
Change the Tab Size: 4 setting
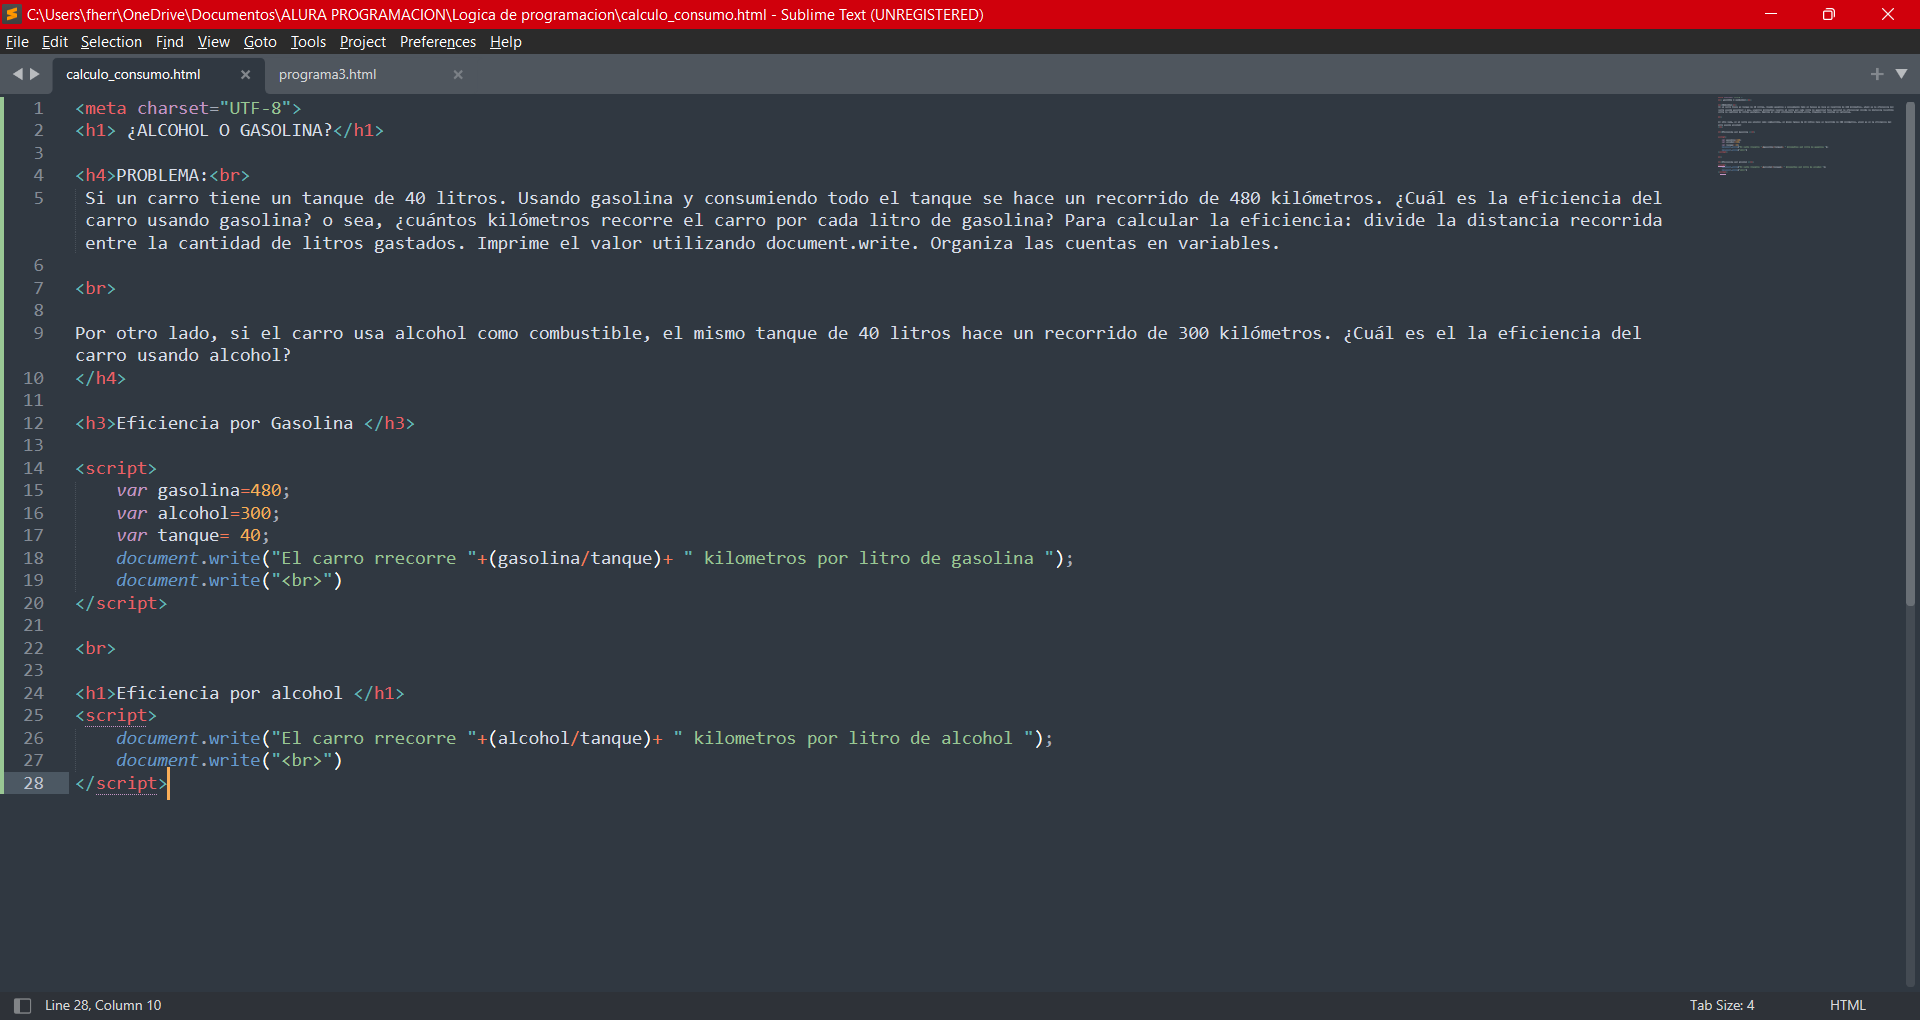(x=1722, y=1005)
